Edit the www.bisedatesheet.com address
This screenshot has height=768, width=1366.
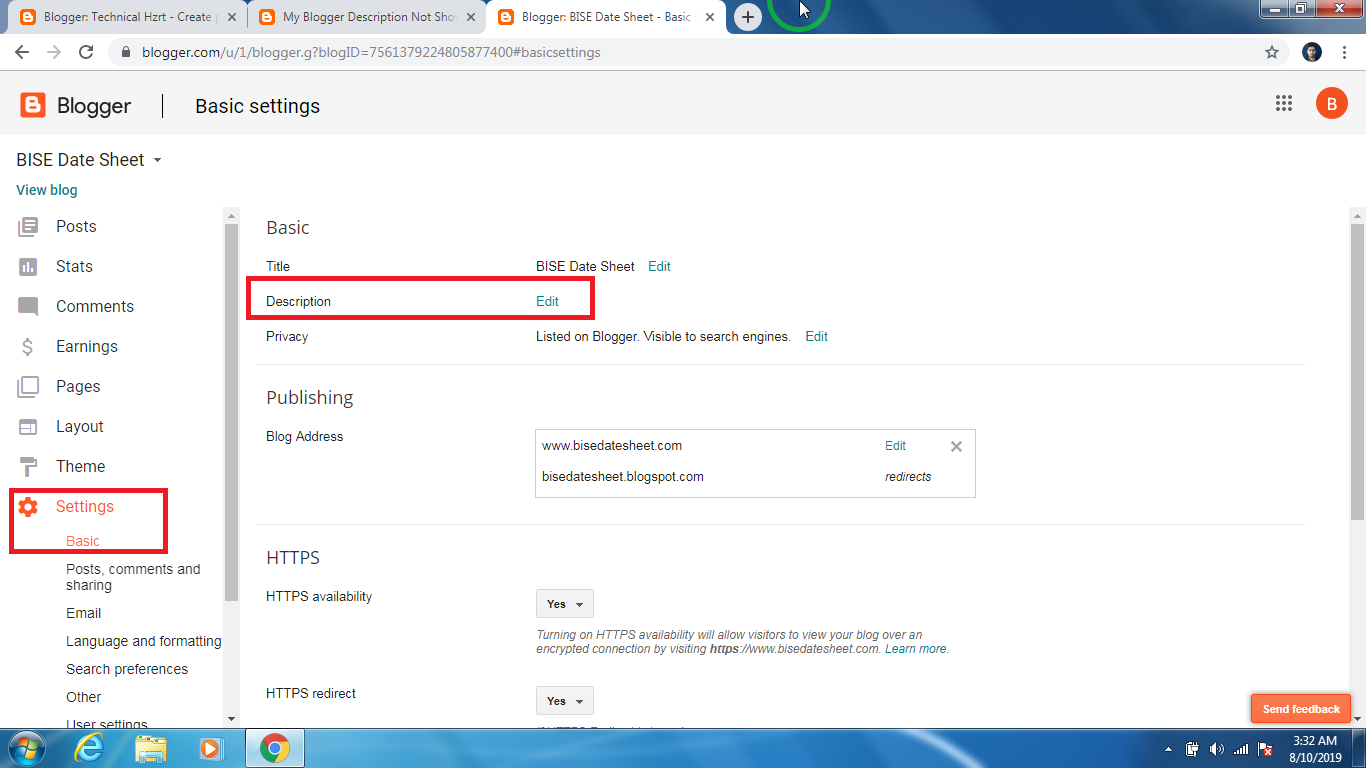pos(896,445)
